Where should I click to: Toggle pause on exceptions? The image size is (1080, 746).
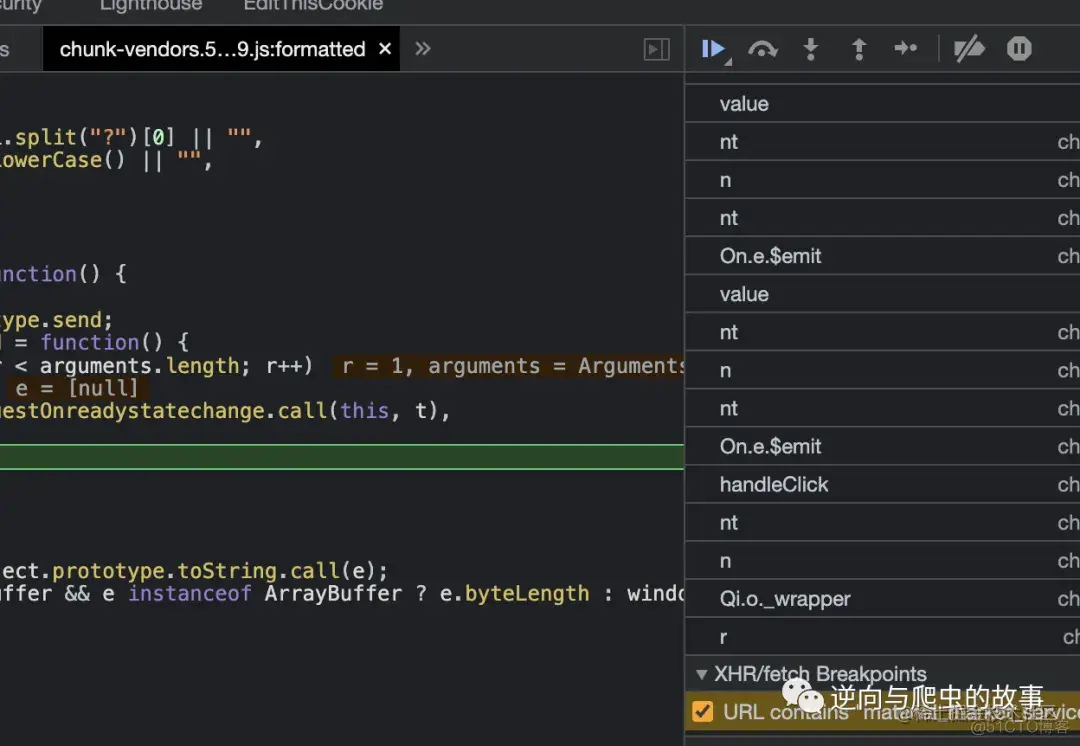(1019, 48)
